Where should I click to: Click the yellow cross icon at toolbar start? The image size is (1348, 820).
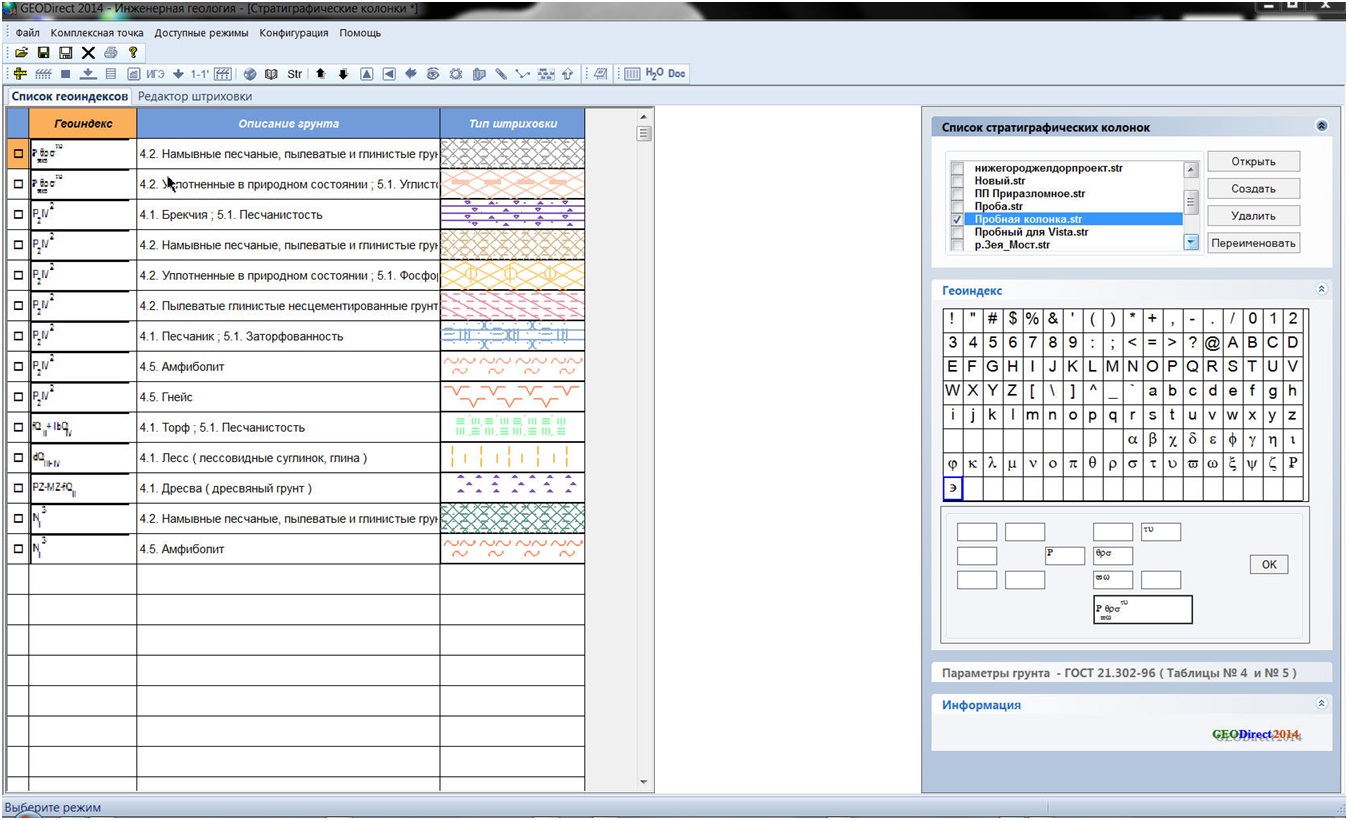click(20, 74)
